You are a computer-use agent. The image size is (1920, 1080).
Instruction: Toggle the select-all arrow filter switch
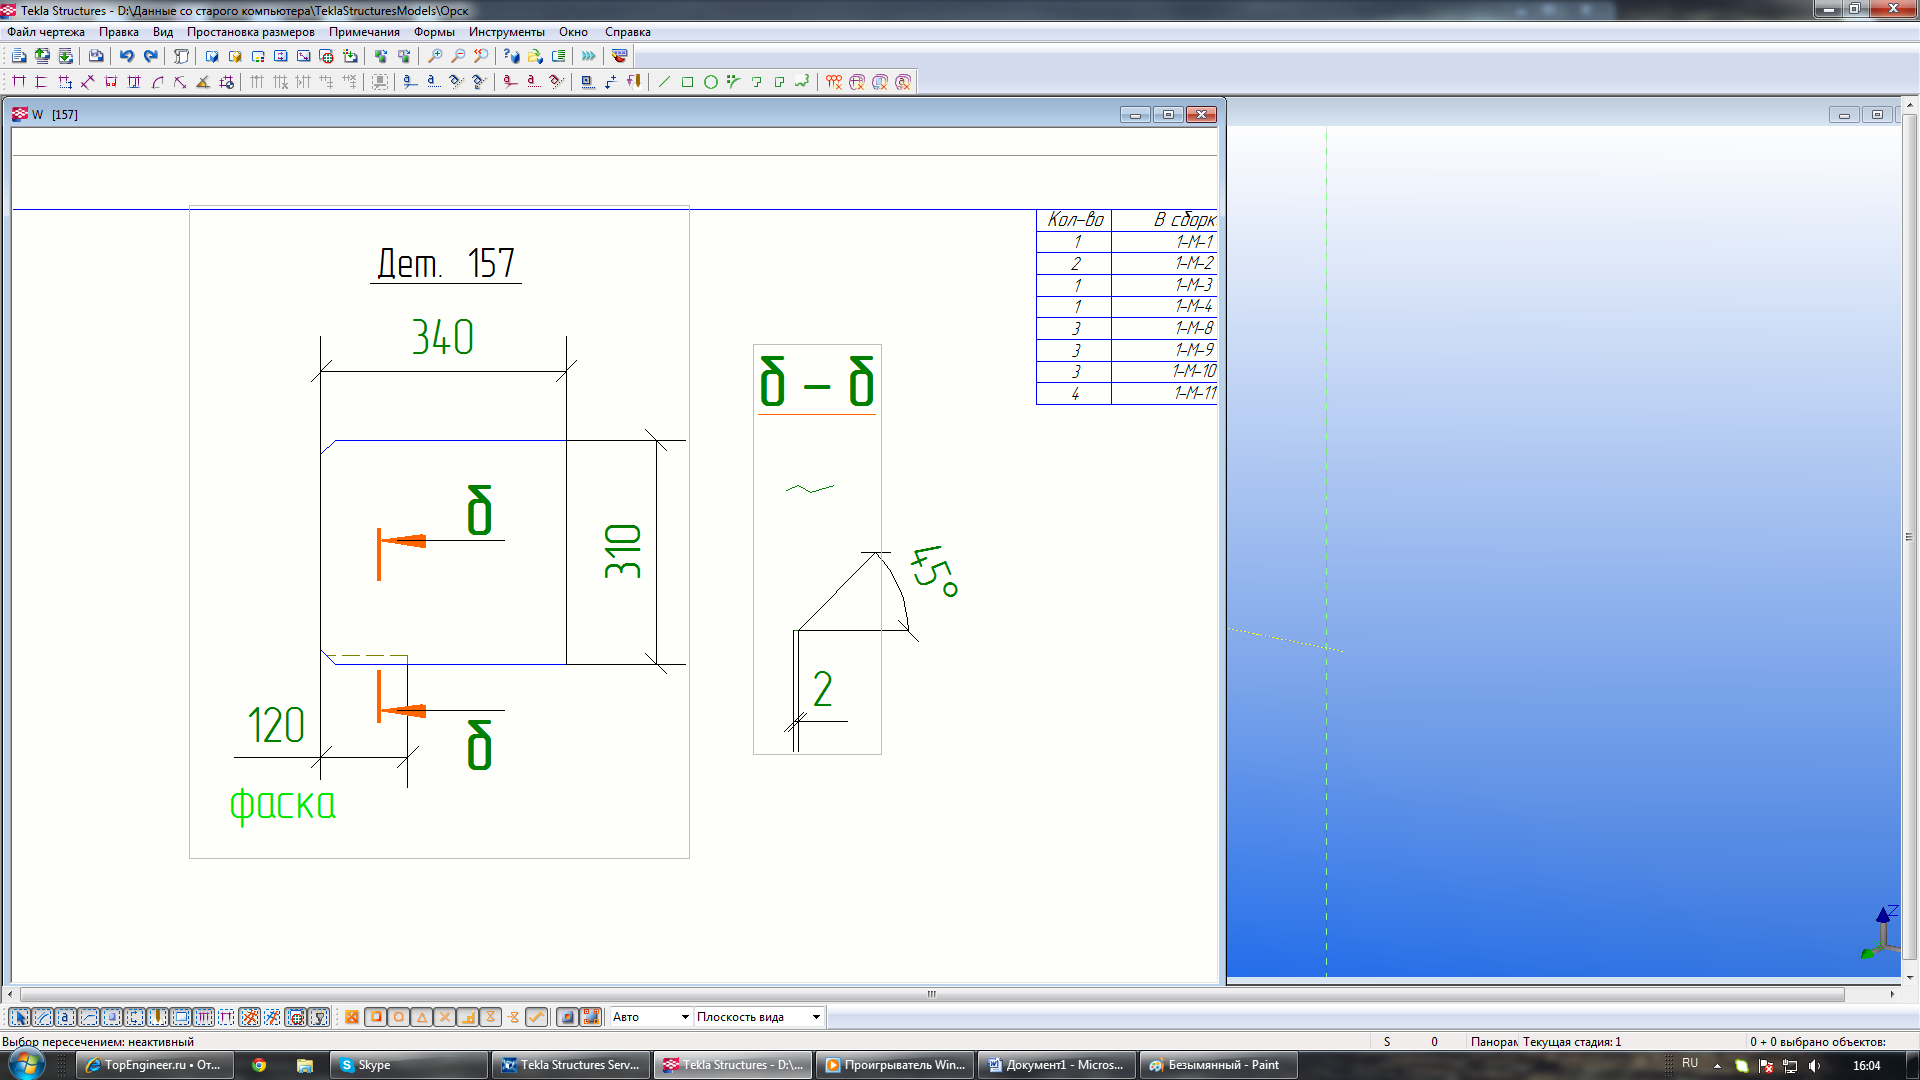[x=19, y=1017]
